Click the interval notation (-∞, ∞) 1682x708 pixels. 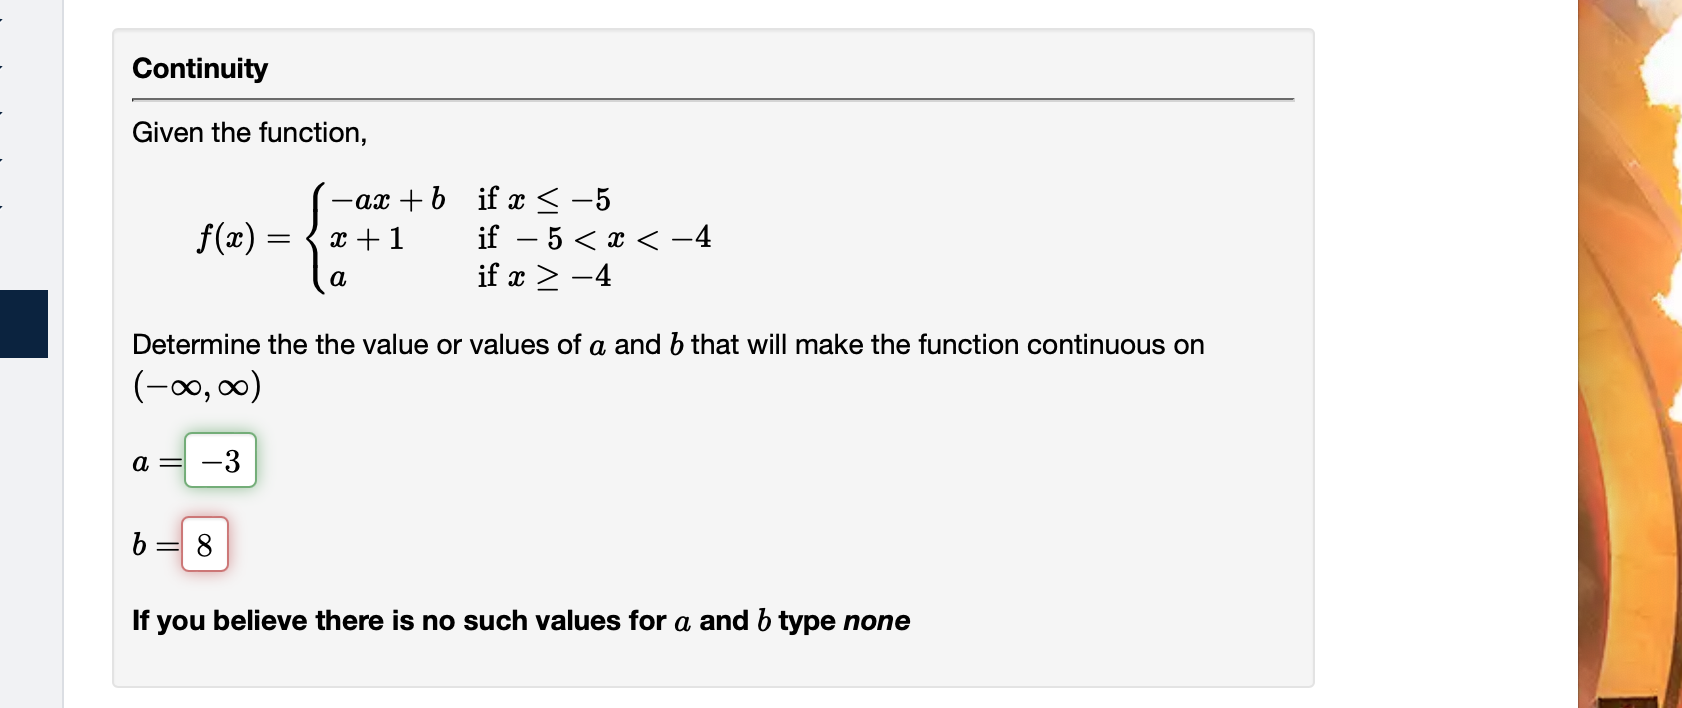tap(195, 385)
